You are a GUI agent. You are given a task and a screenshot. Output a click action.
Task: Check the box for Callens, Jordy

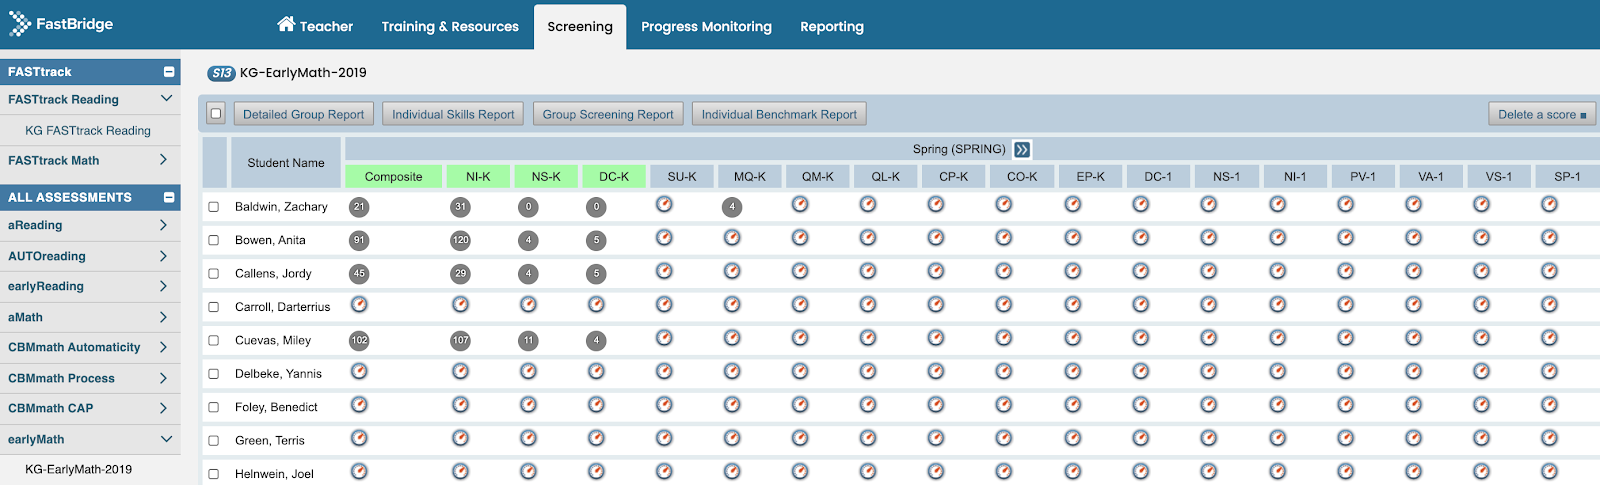click(213, 273)
